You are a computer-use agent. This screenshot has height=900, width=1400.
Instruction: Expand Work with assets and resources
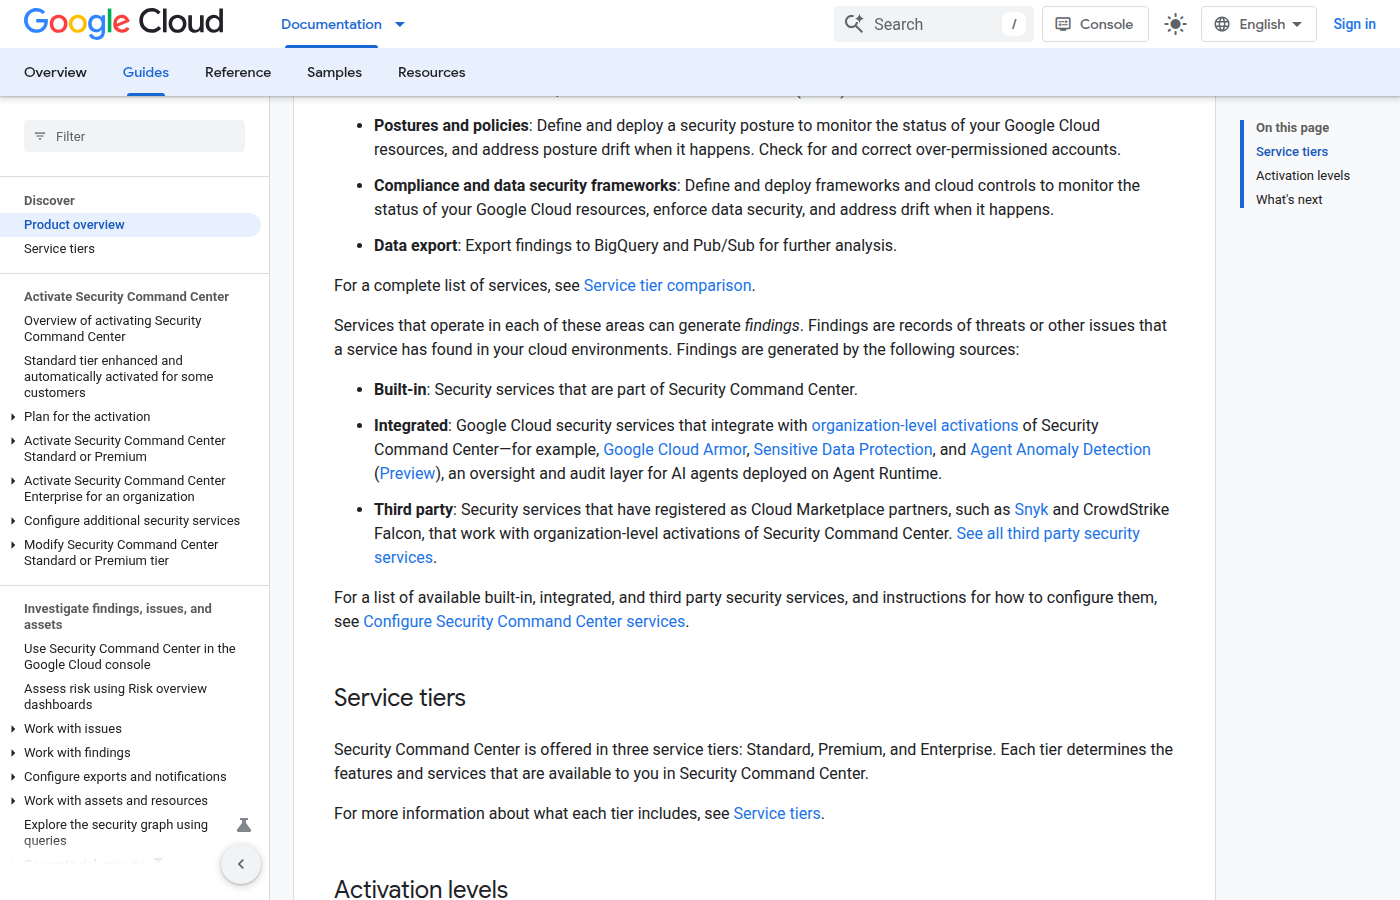coord(12,801)
